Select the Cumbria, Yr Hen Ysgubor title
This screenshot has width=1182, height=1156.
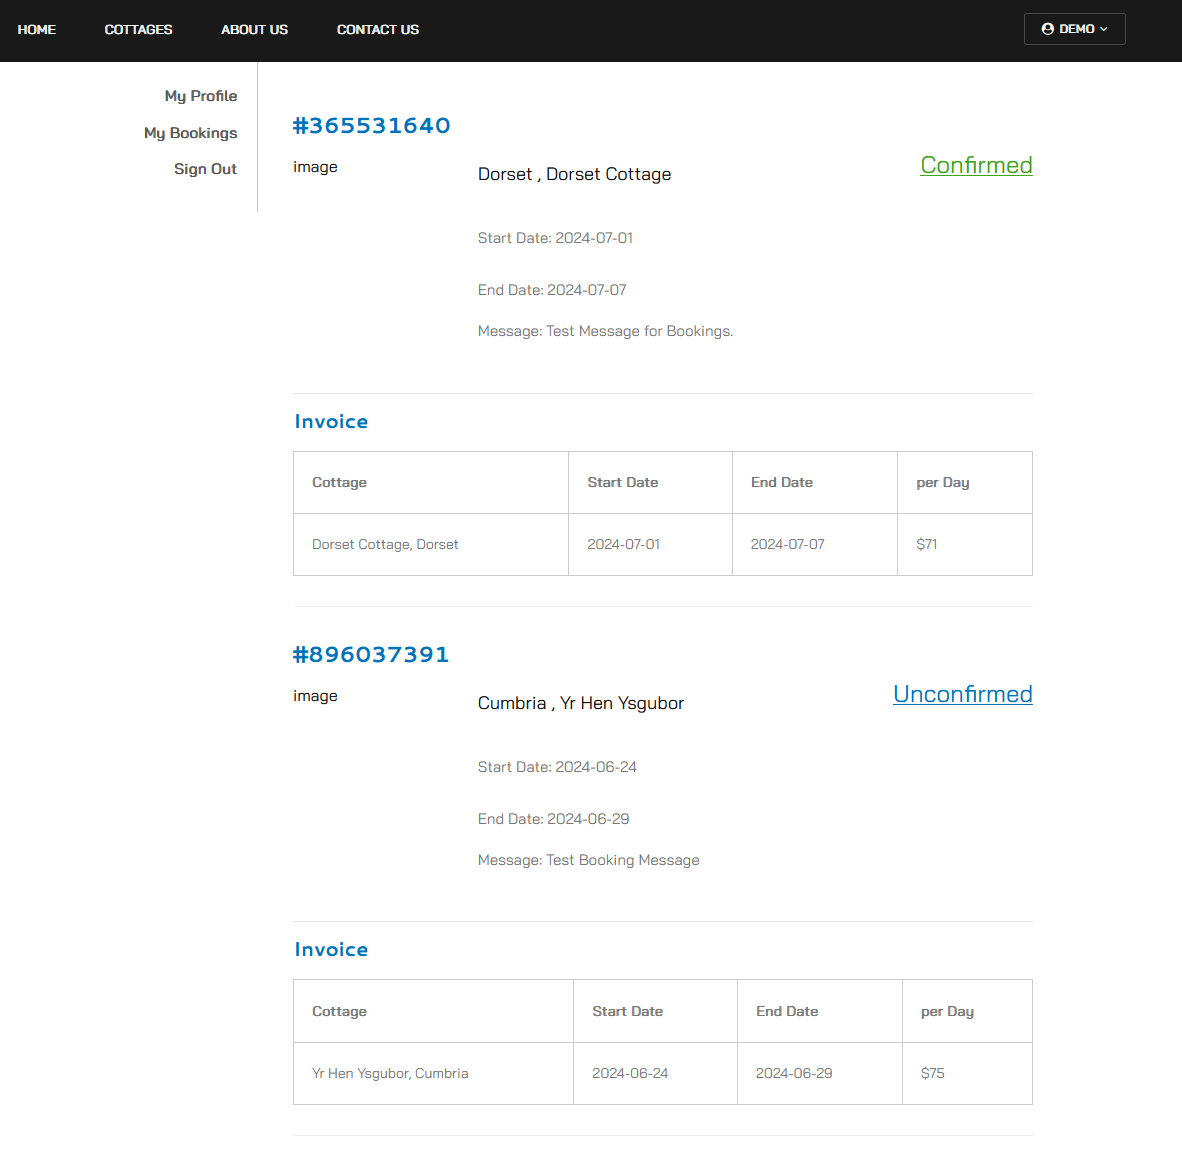(x=580, y=703)
